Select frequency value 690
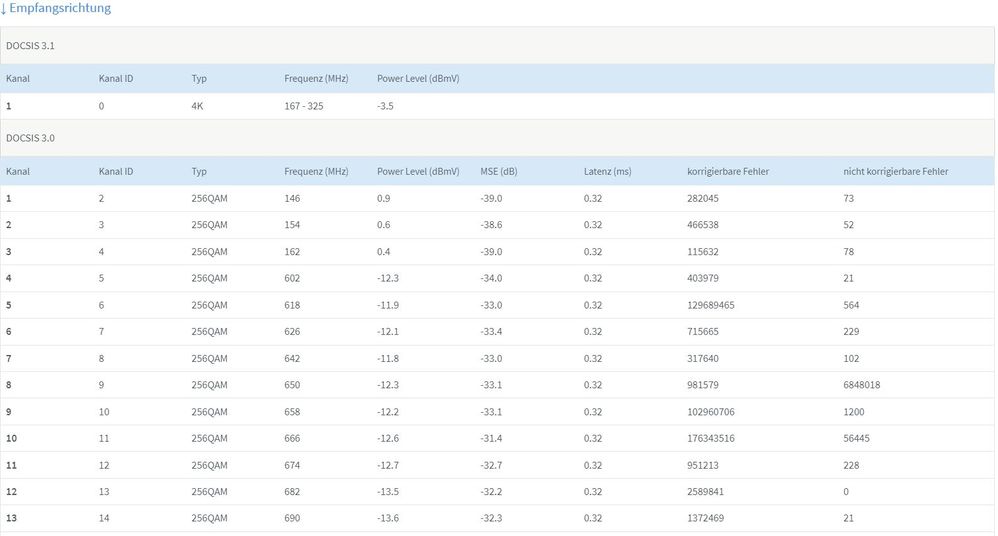The image size is (998, 536). pos(292,518)
